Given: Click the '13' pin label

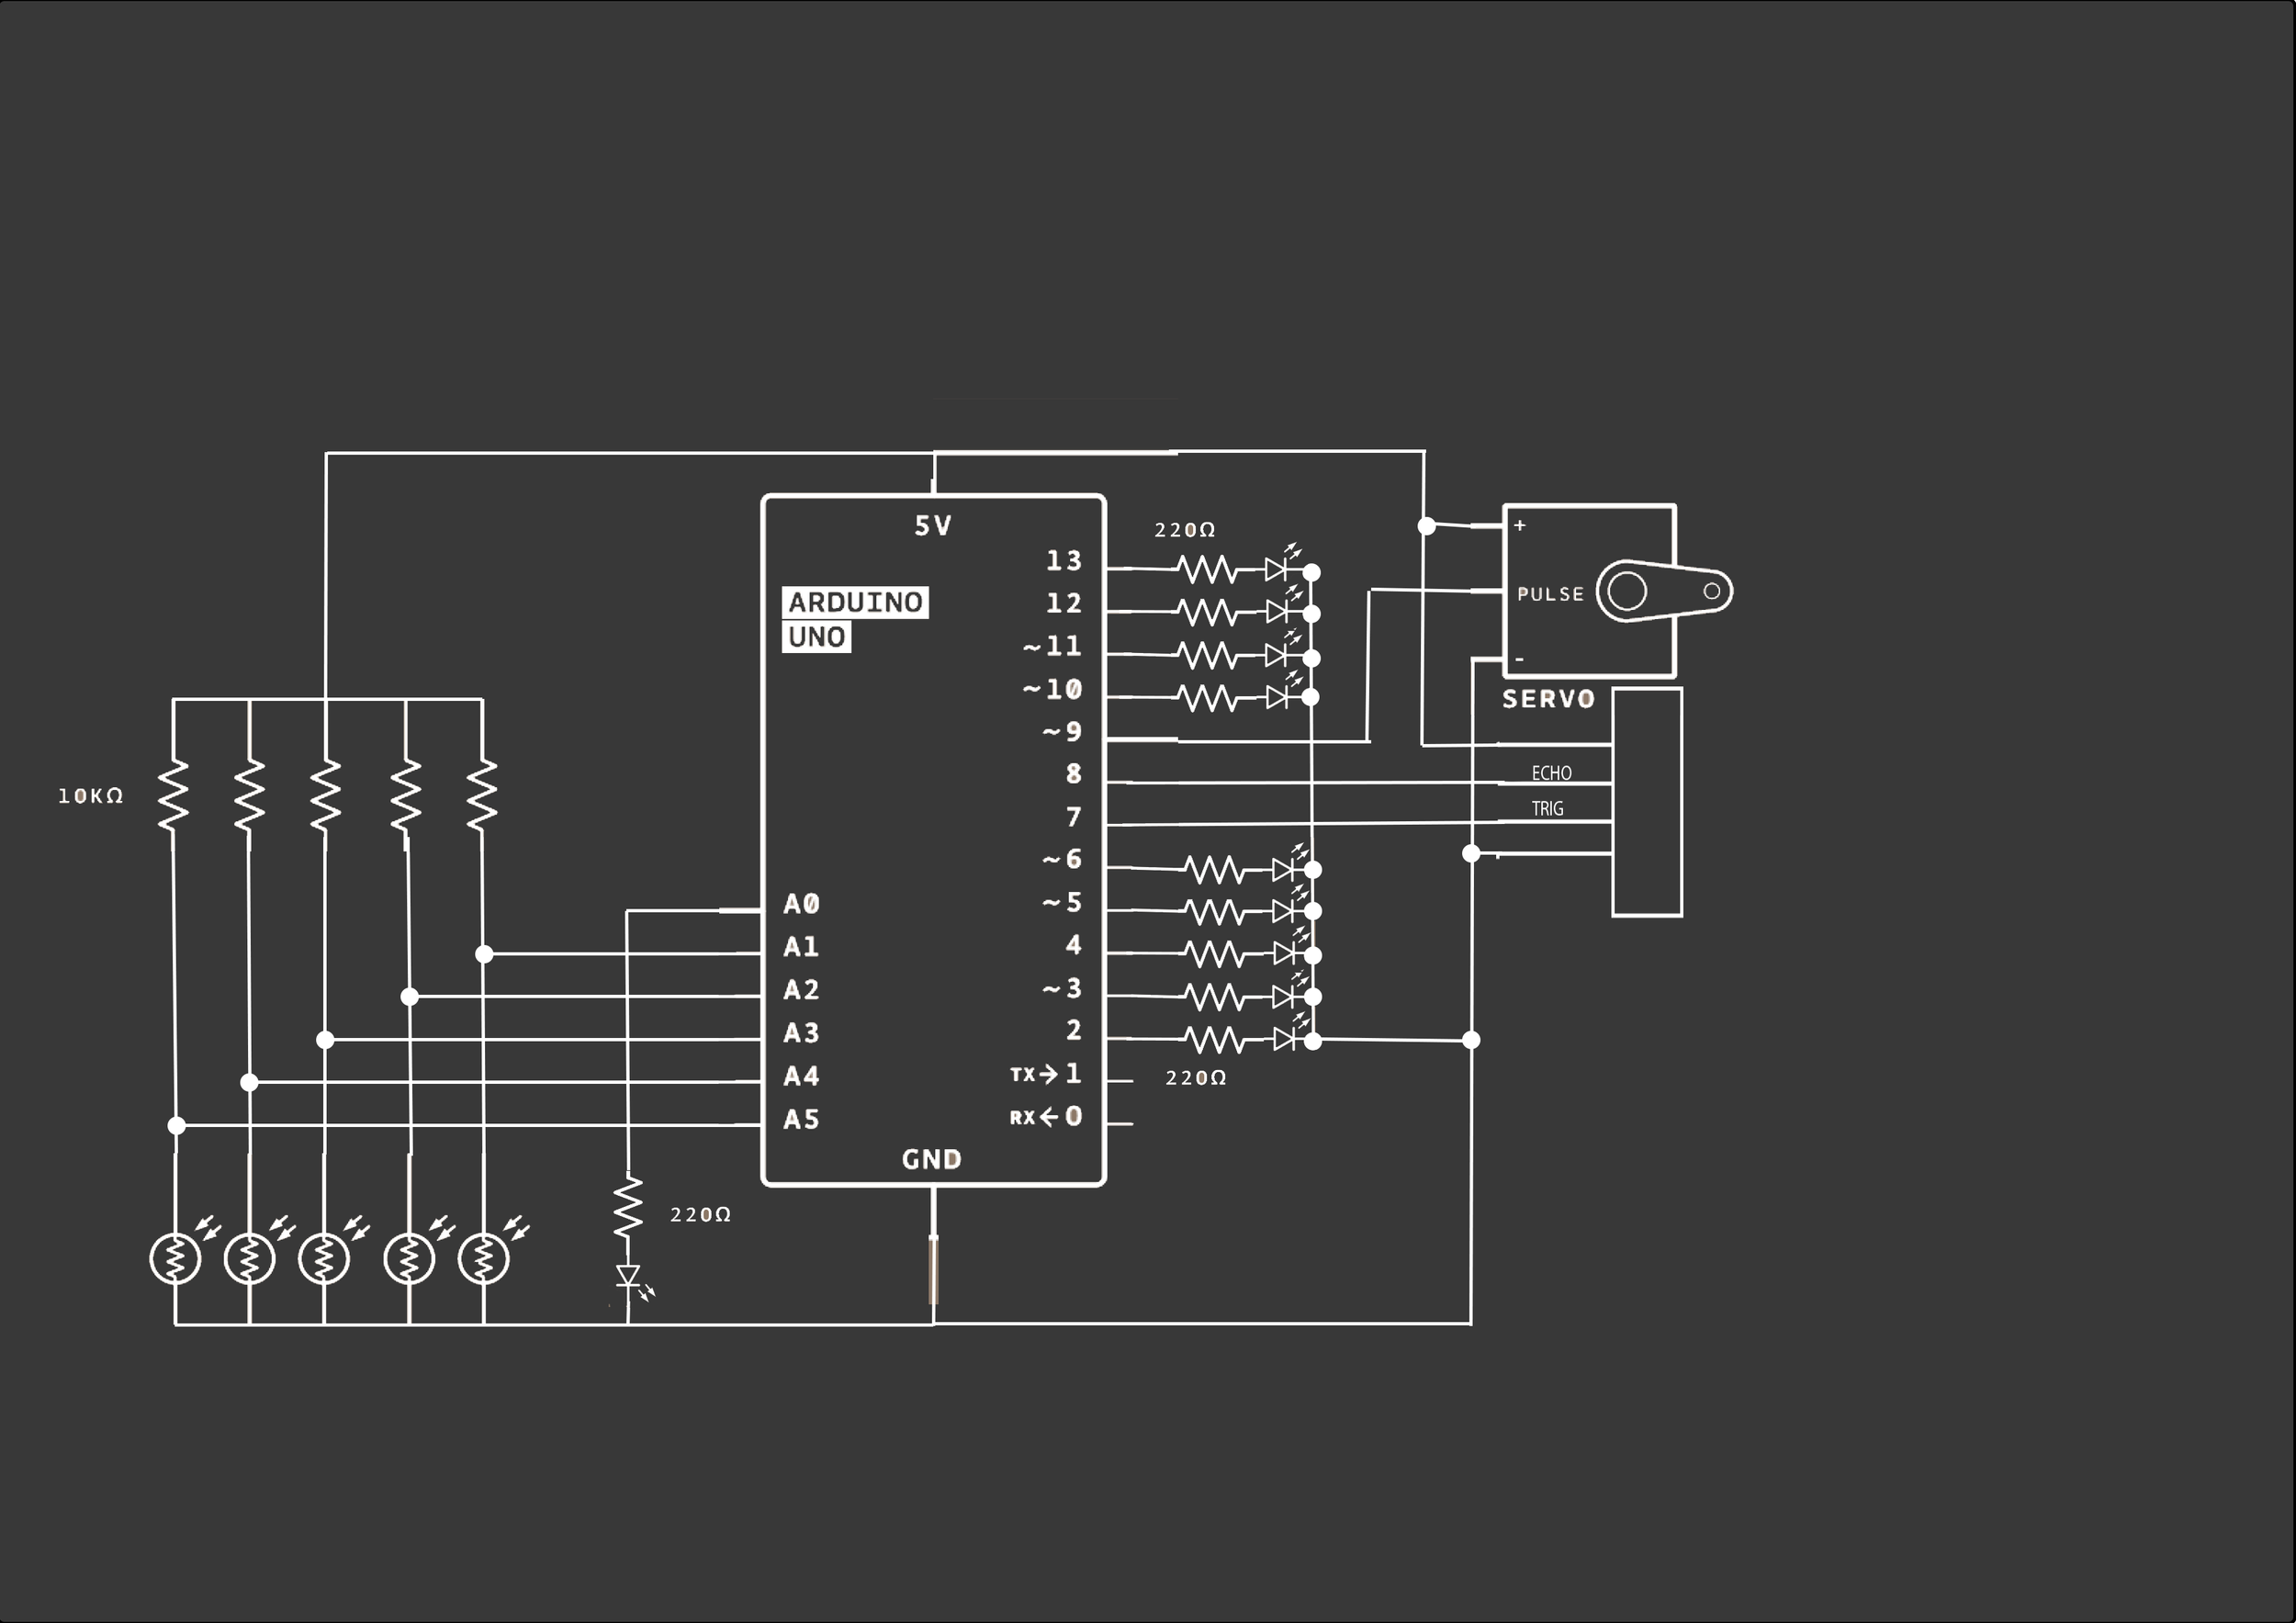Looking at the screenshot, I should point(1064,561).
